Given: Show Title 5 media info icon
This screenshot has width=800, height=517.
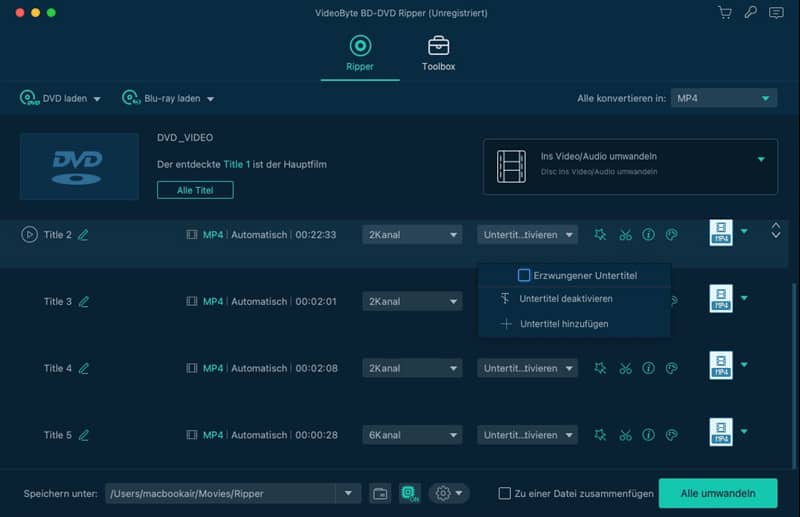Looking at the screenshot, I should (x=648, y=435).
